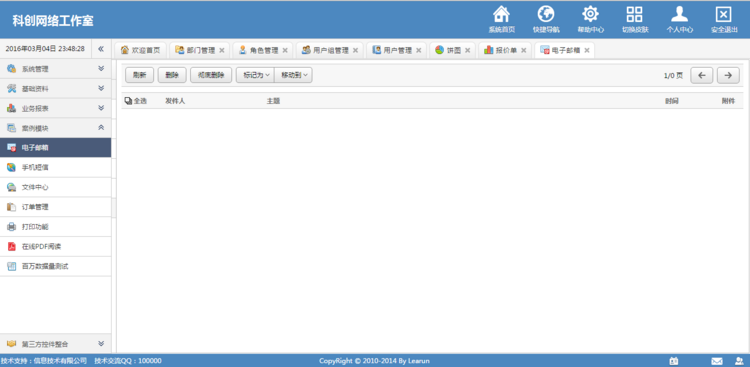Close the 用户组管理 tab
750x367 pixels.
(355, 50)
